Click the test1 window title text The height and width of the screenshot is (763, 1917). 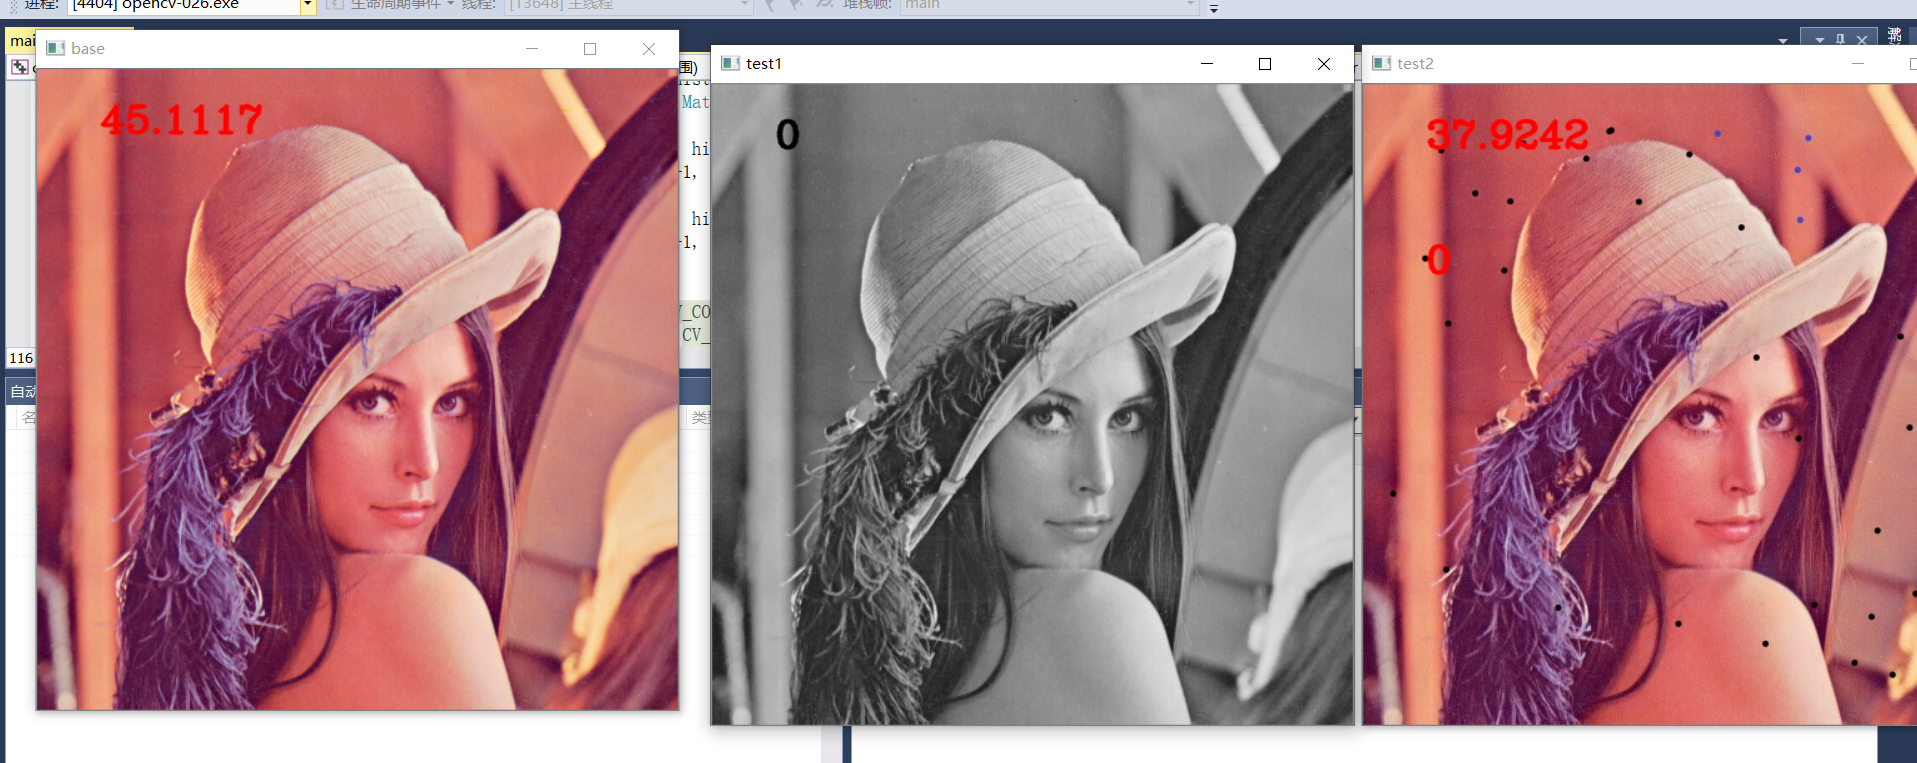(x=764, y=63)
